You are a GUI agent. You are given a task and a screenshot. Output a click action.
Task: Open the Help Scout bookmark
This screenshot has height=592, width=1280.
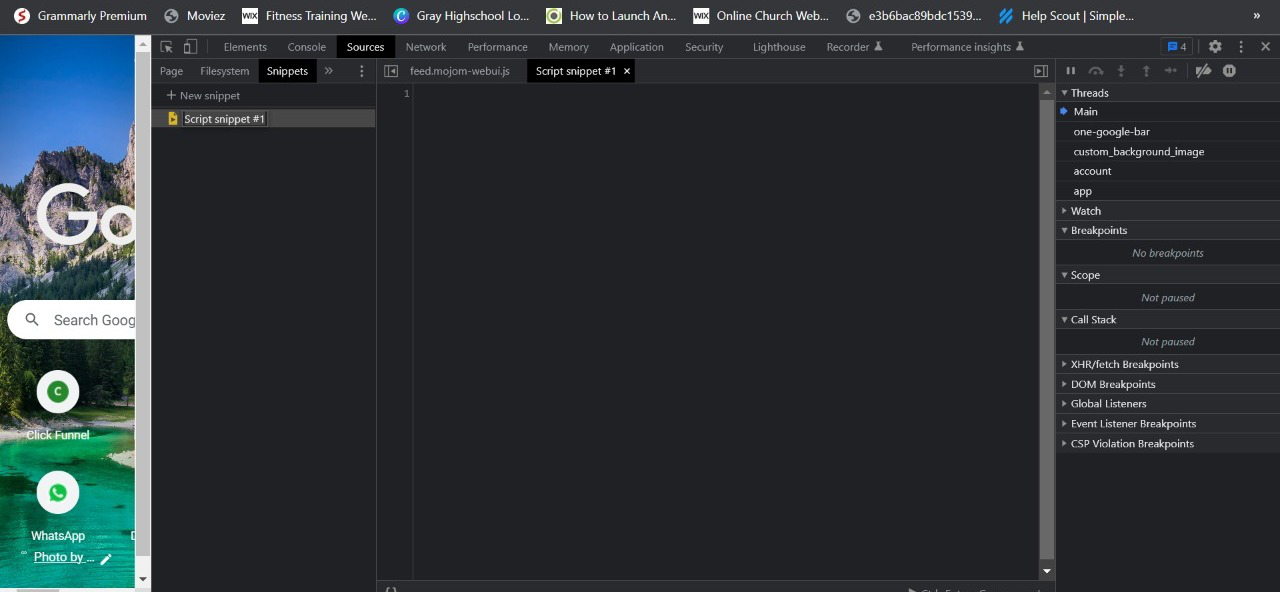[x=1066, y=16]
